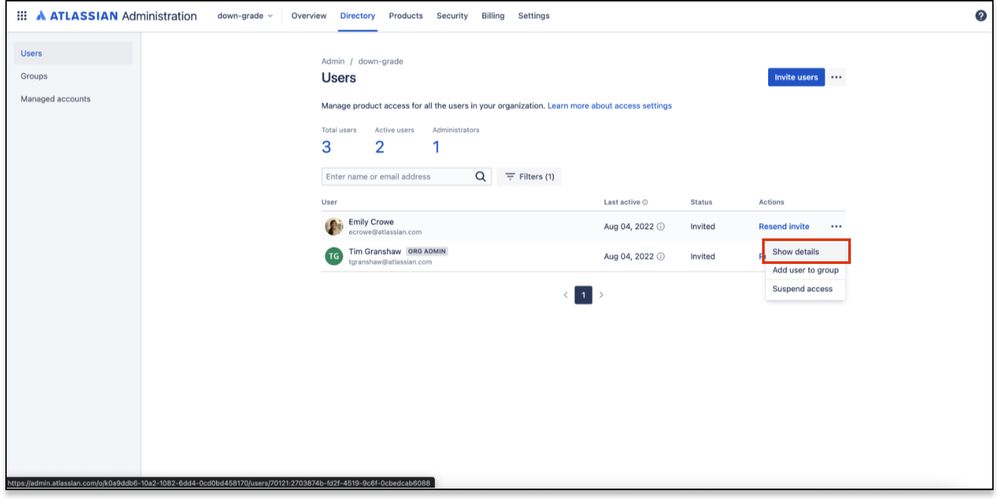This screenshot has width=999, height=501.
Task: Click Emily Crowe's avatar photo
Action: pos(334,226)
